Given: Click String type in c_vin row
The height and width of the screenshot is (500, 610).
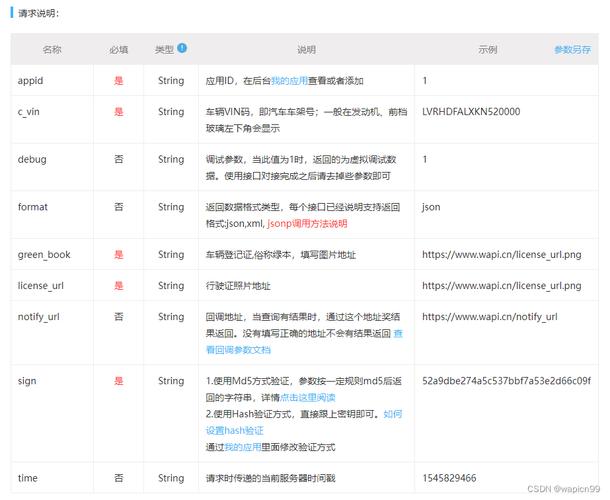Looking at the screenshot, I should click(171, 112).
